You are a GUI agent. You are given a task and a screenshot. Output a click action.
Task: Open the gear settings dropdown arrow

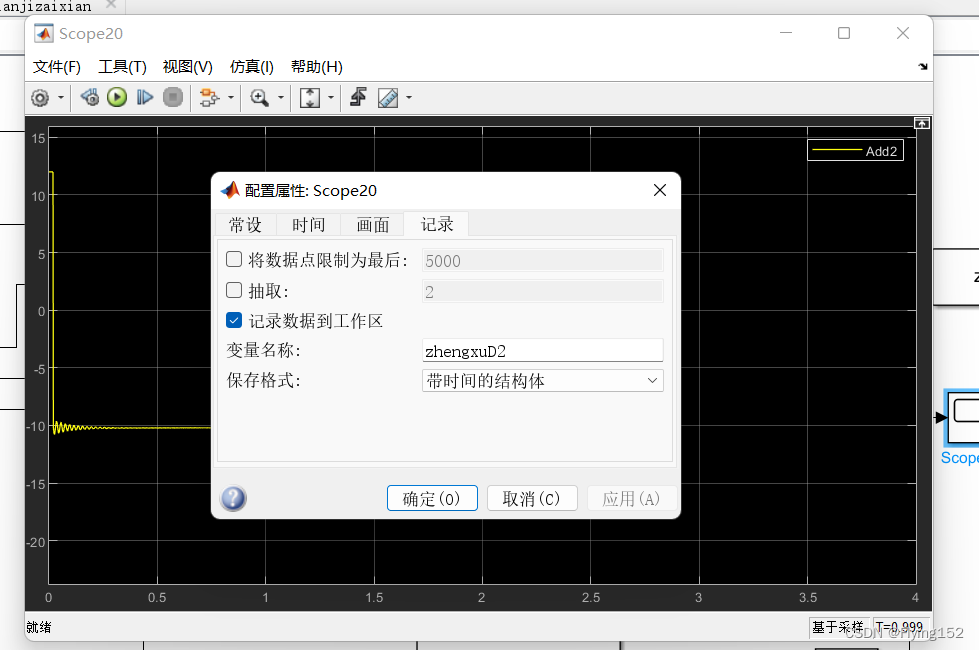click(60, 97)
